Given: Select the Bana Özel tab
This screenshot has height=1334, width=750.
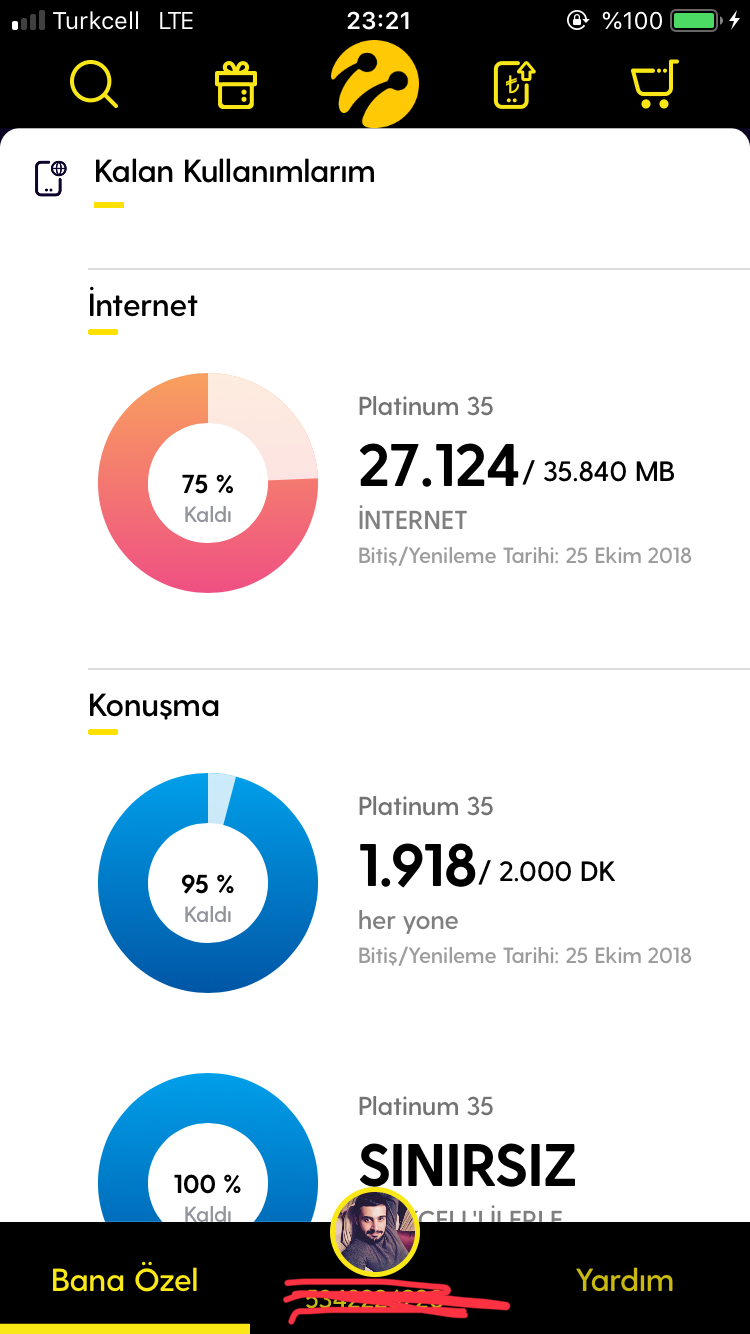Looking at the screenshot, I should (125, 1280).
